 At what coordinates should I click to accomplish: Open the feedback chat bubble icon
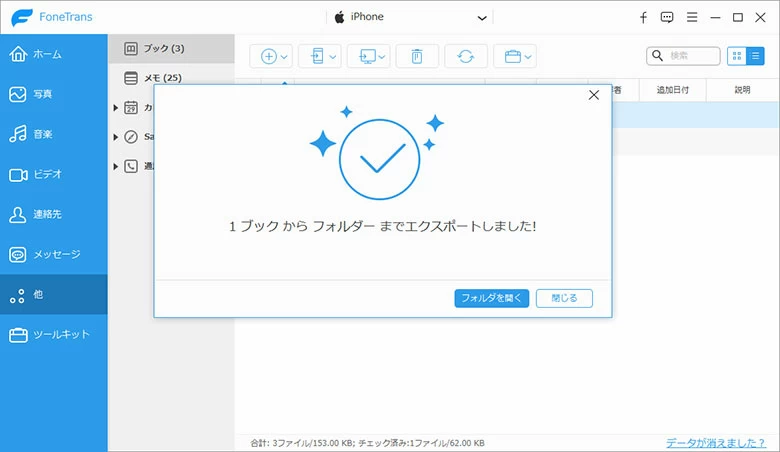667,17
